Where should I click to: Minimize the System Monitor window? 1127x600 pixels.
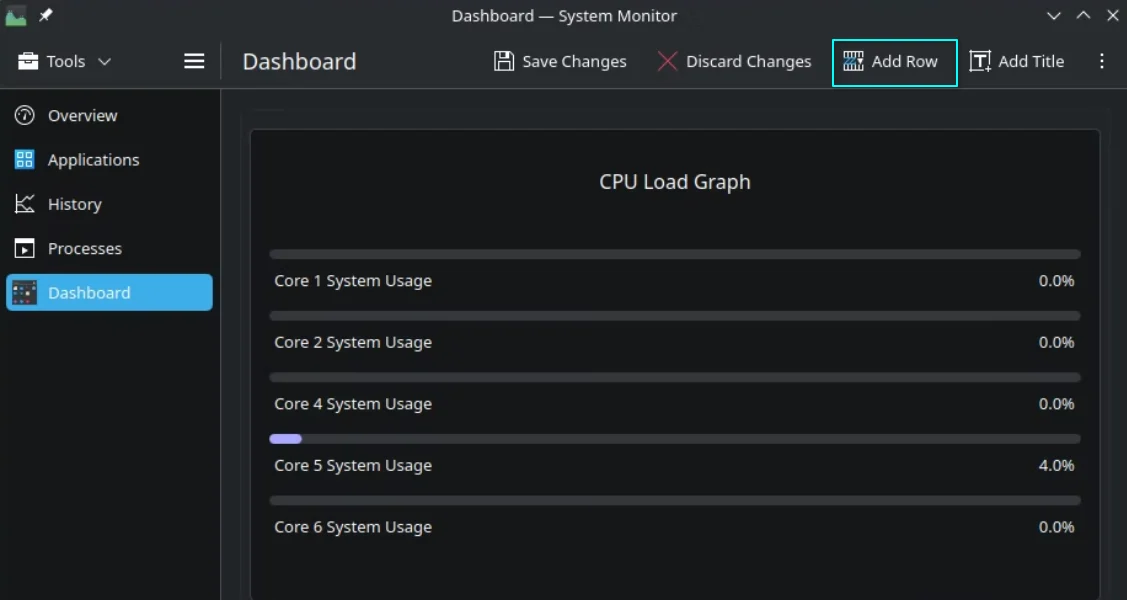pos(1054,16)
